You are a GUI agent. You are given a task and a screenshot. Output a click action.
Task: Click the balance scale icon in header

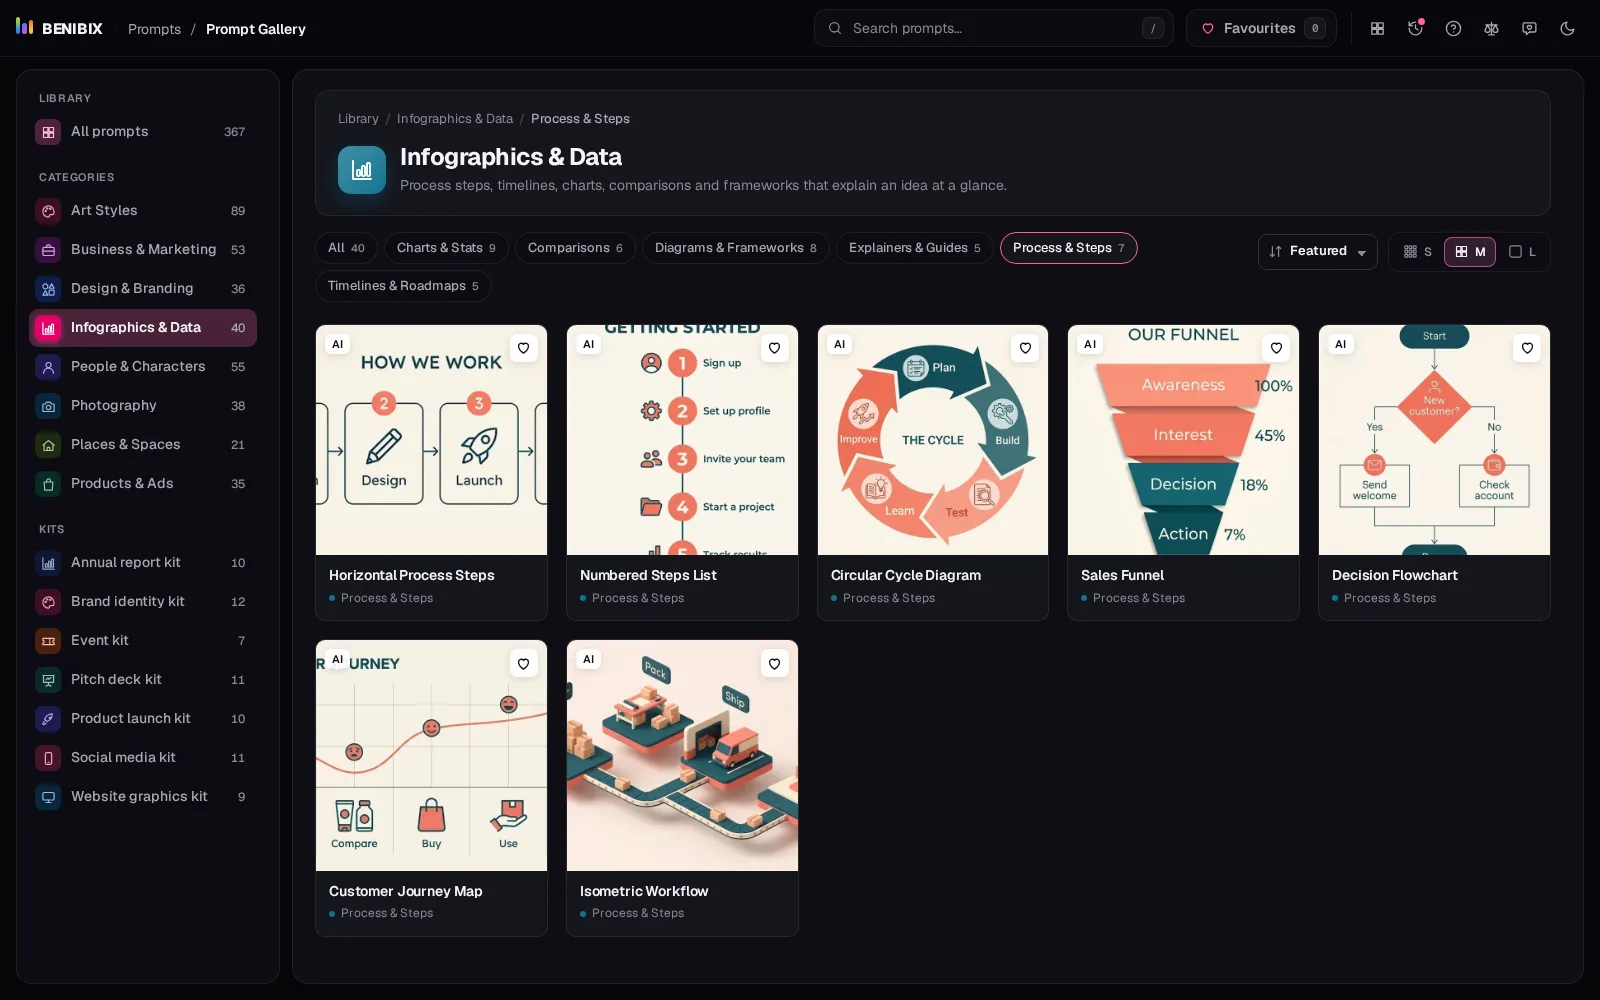click(x=1491, y=28)
